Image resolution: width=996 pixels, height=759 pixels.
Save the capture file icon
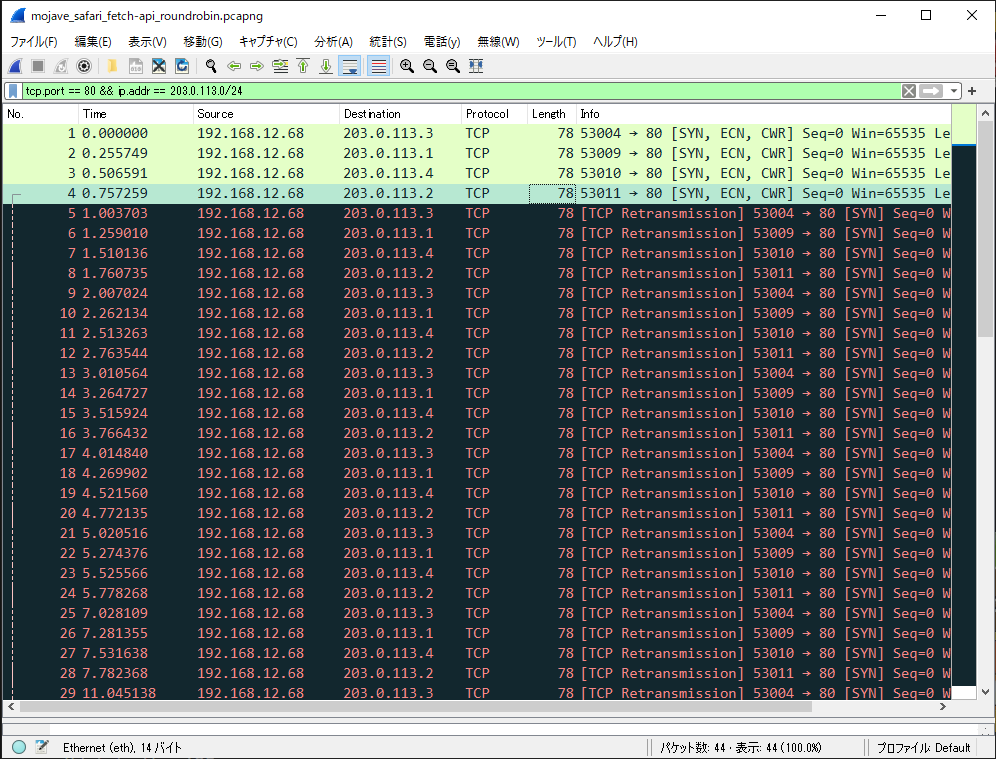135,66
